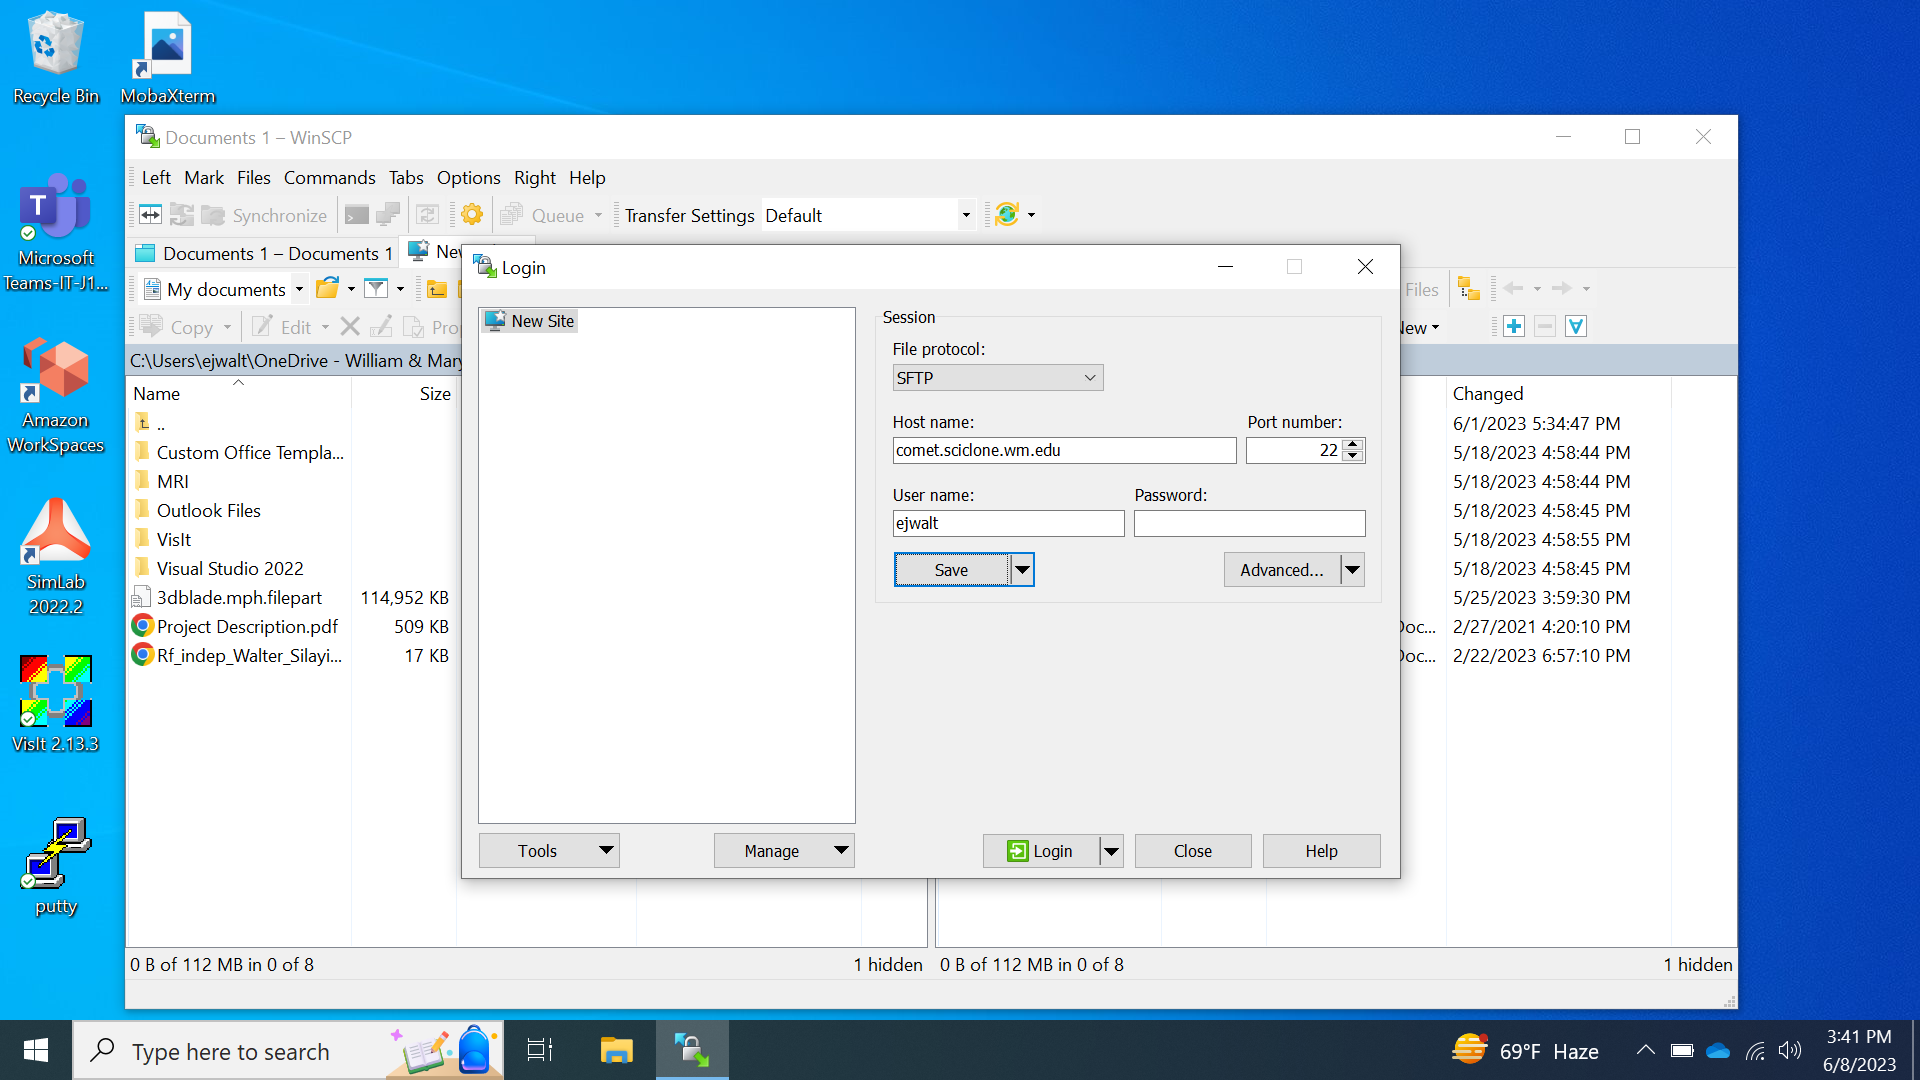Click the Close button in Login dialog
1920x1080 pixels.
(x=1193, y=851)
